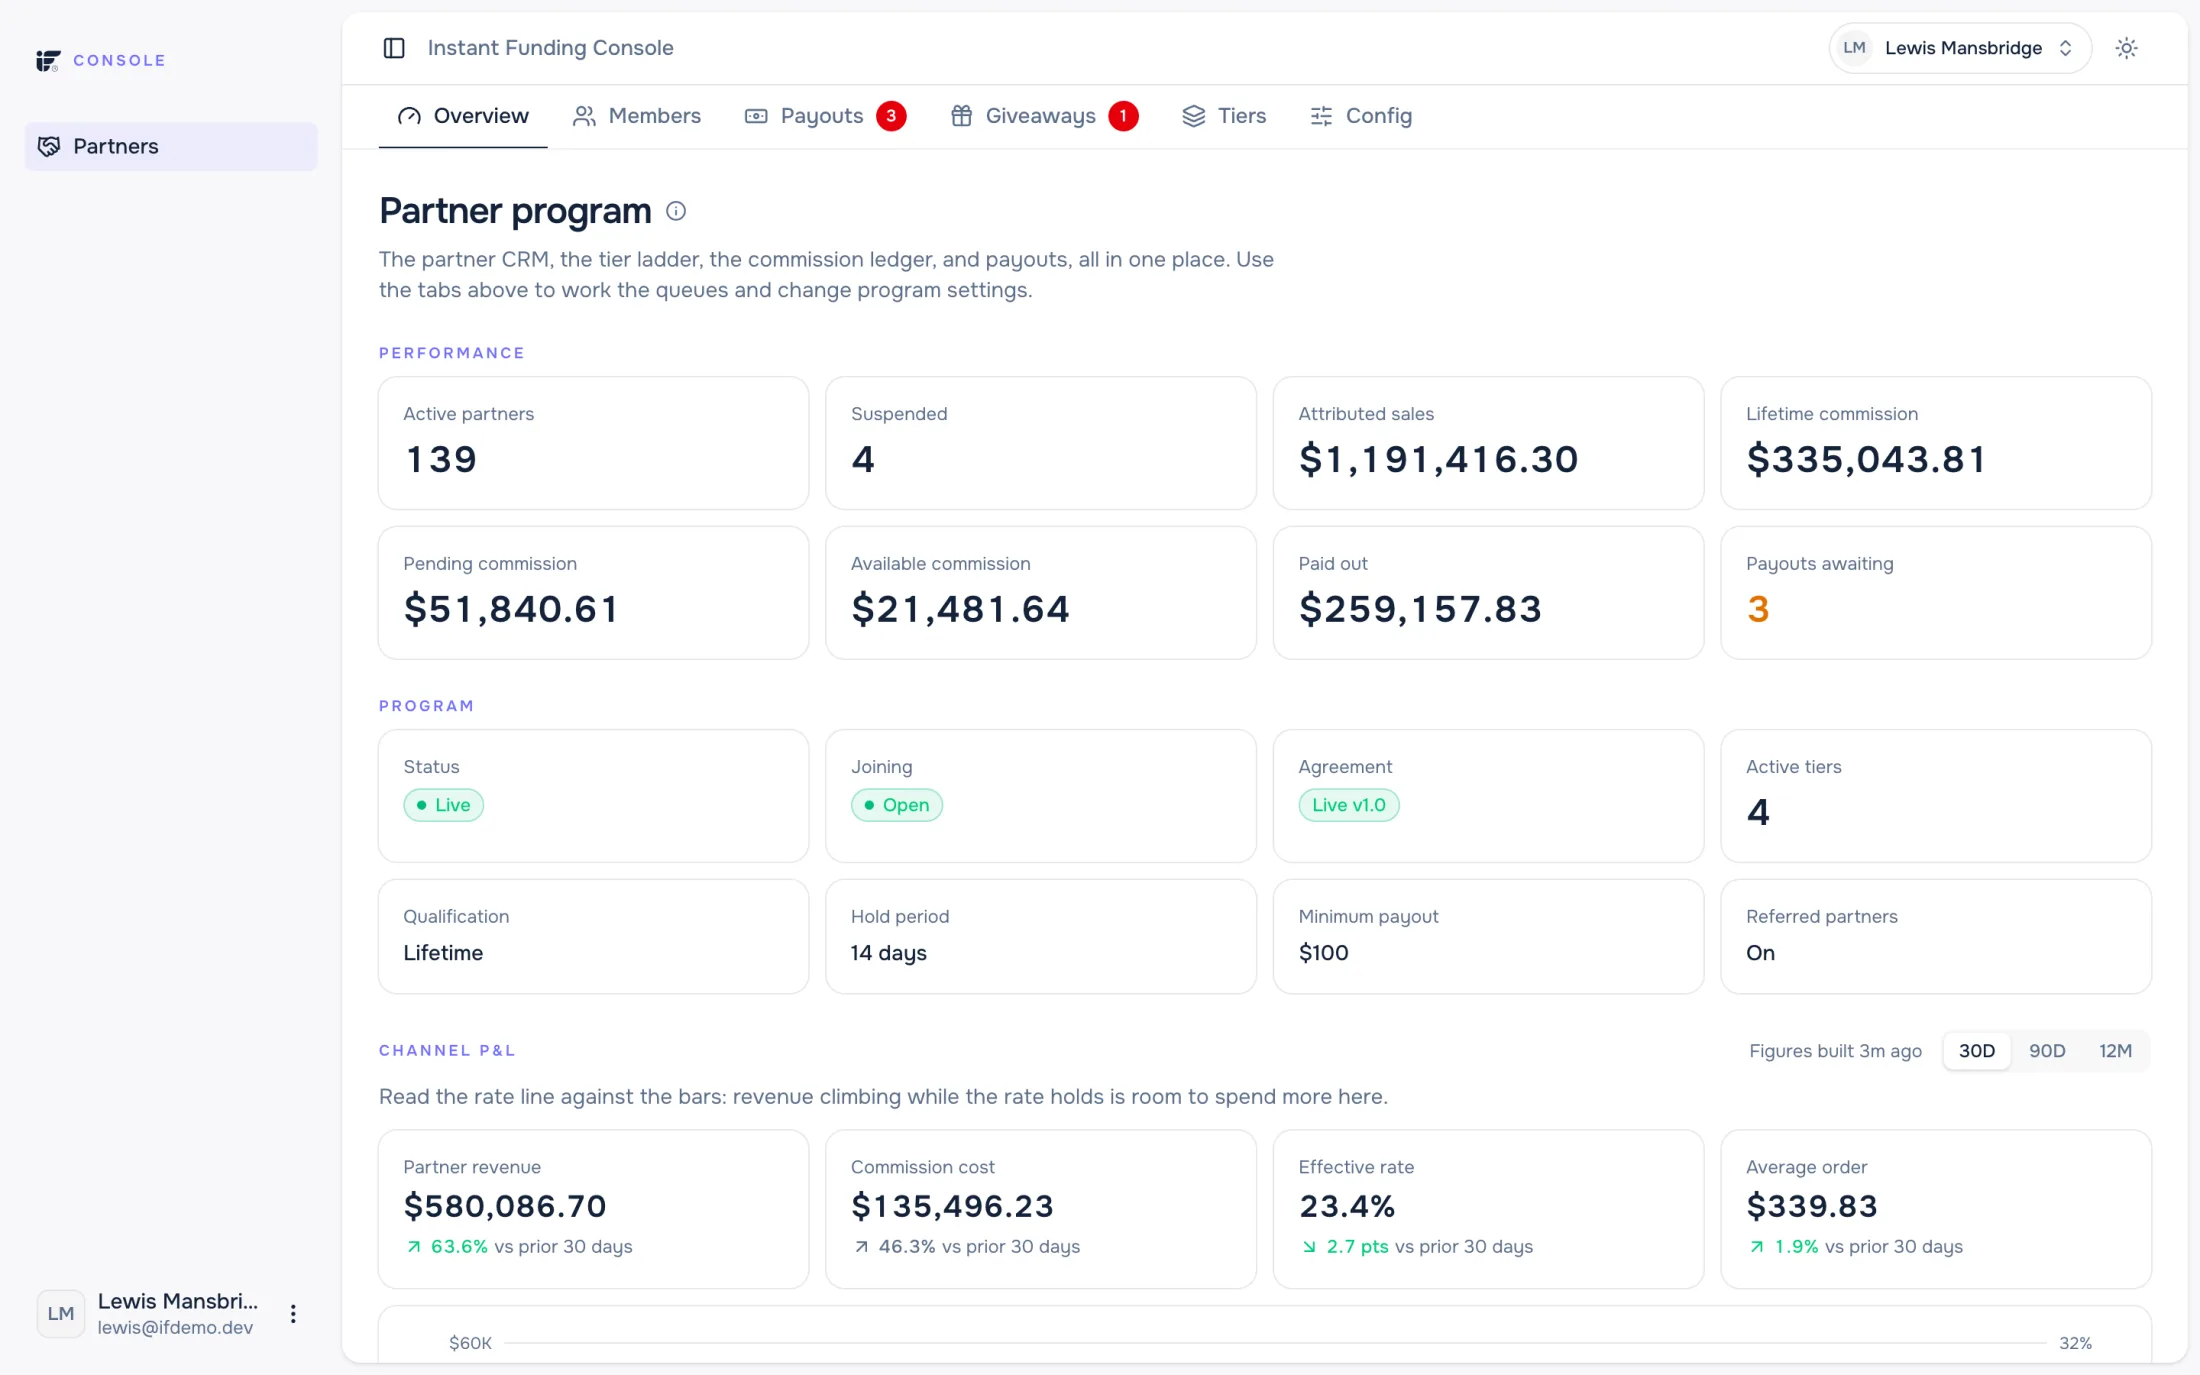Go to the Payouts tab

pos(825,116)
